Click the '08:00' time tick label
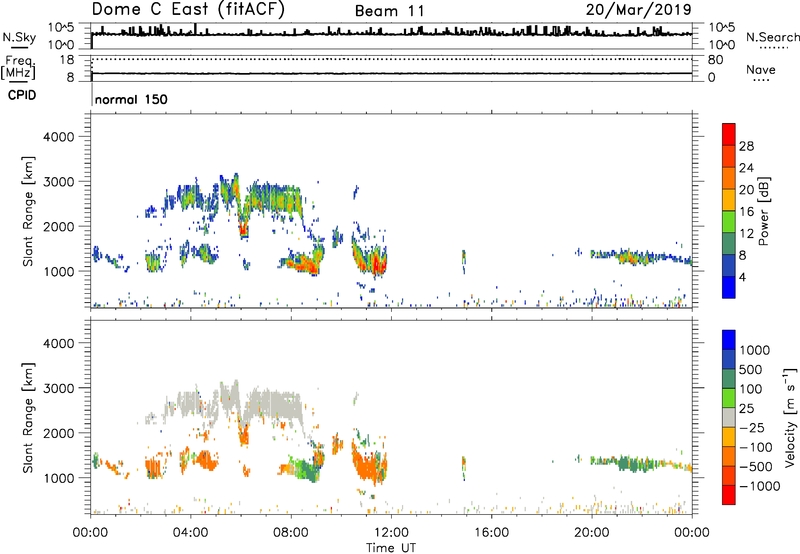The height and width of the screenshot is (554, 800). pos(290,533)
